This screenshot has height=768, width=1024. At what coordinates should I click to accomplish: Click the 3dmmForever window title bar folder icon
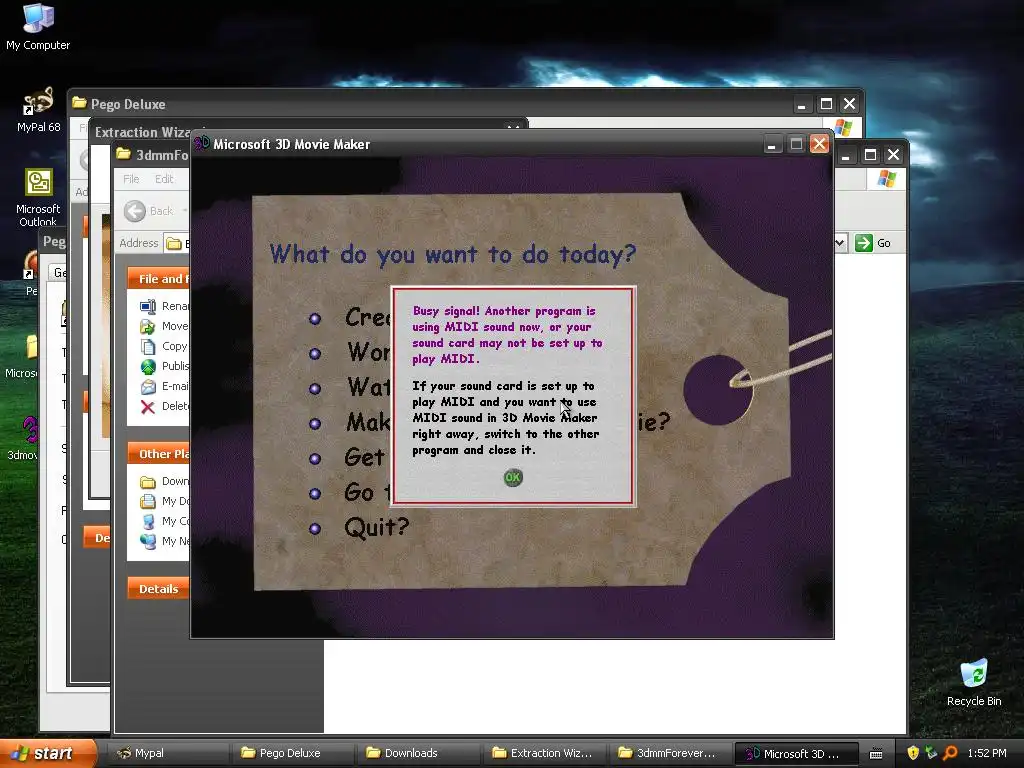coord(123,154)
